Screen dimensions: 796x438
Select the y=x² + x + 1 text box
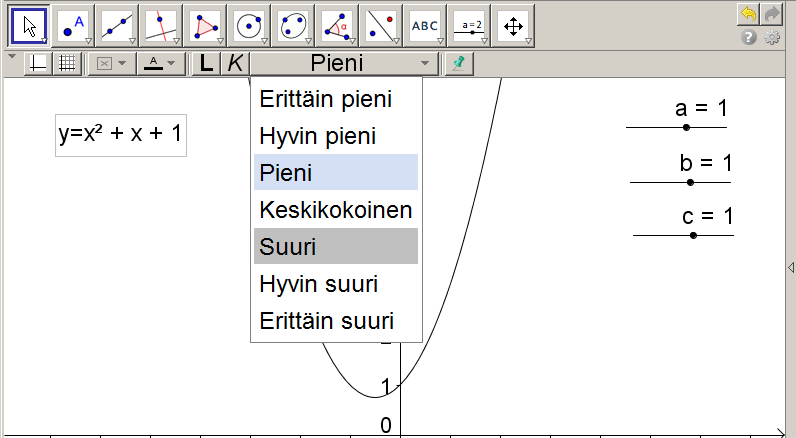(121, 135)
